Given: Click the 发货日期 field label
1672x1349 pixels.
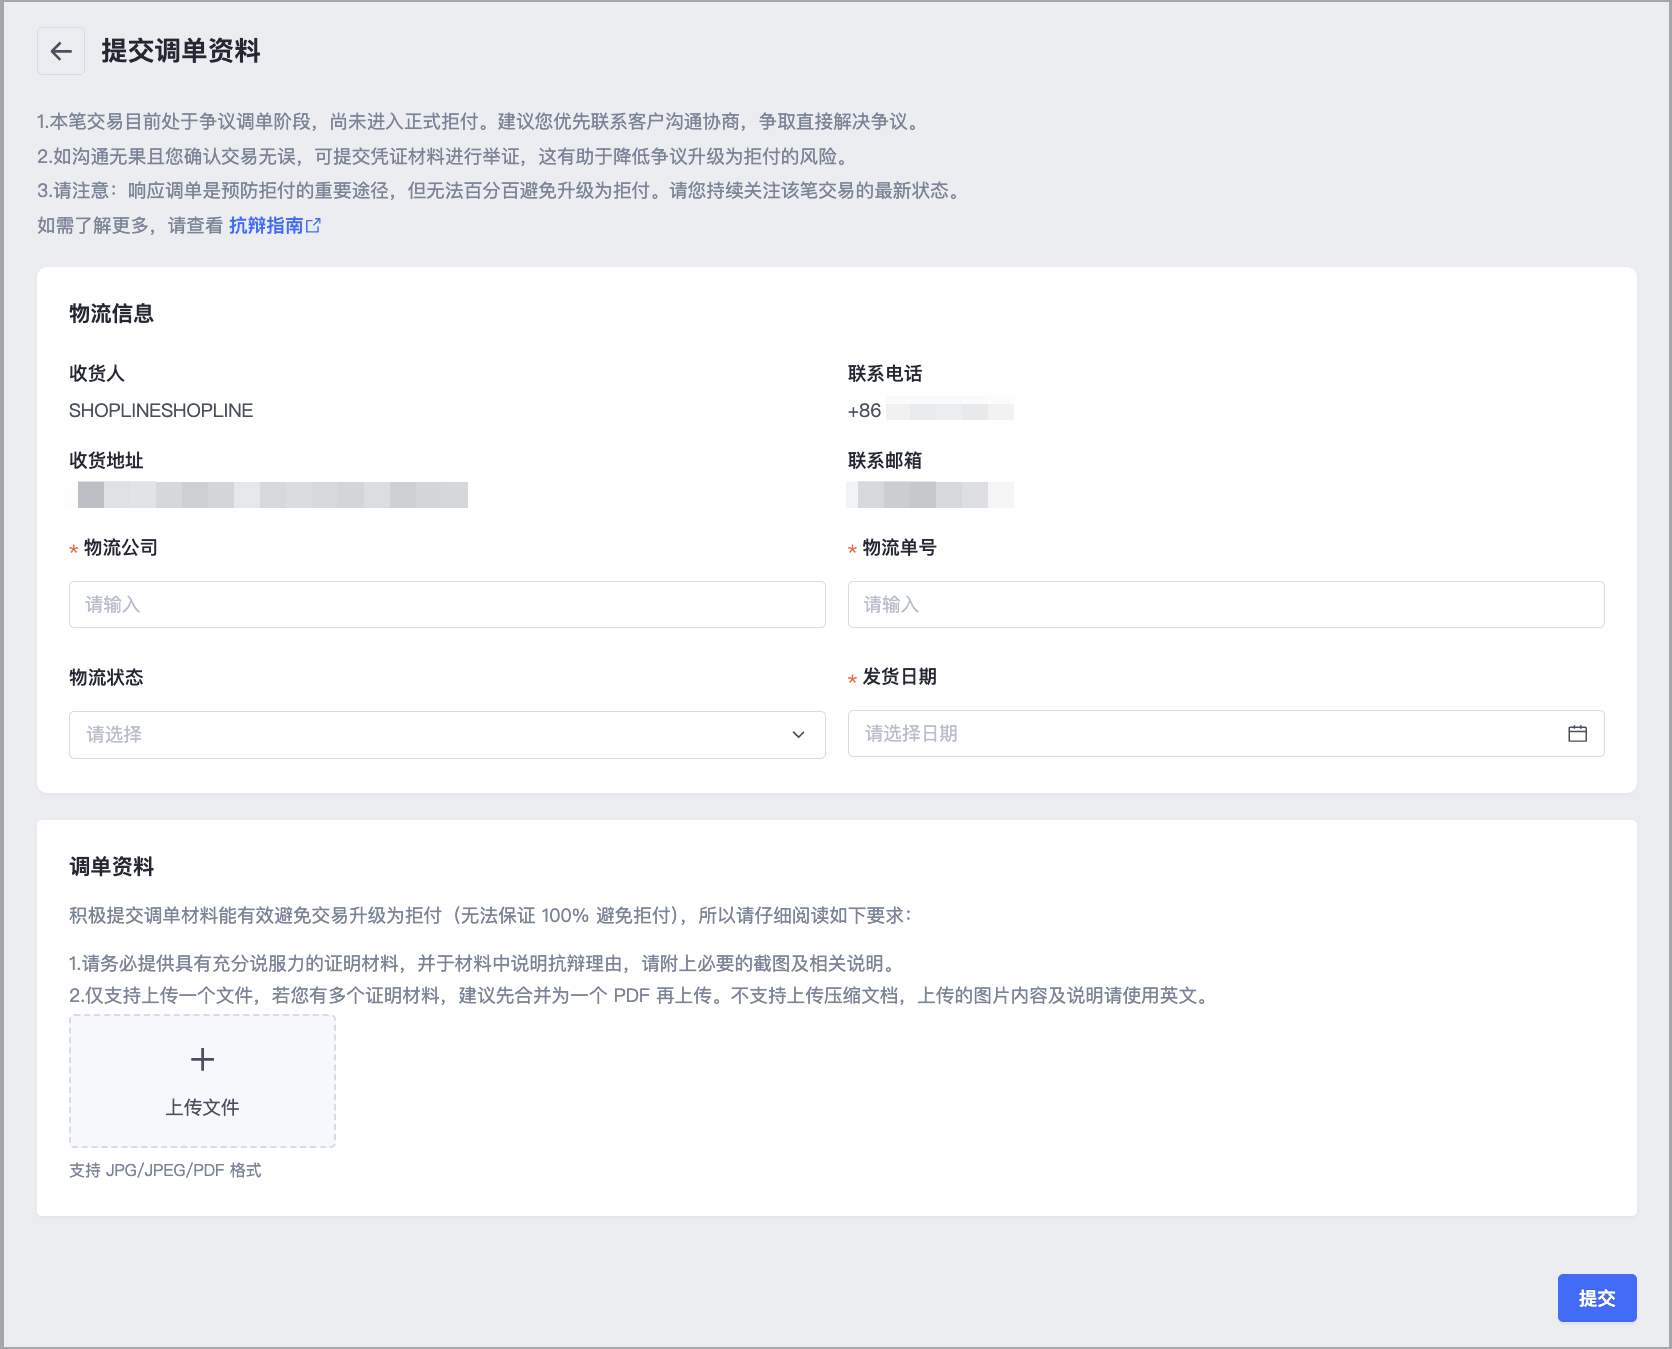Looking at the screenshot, I should pyautogui.click(x=900, y=677).
